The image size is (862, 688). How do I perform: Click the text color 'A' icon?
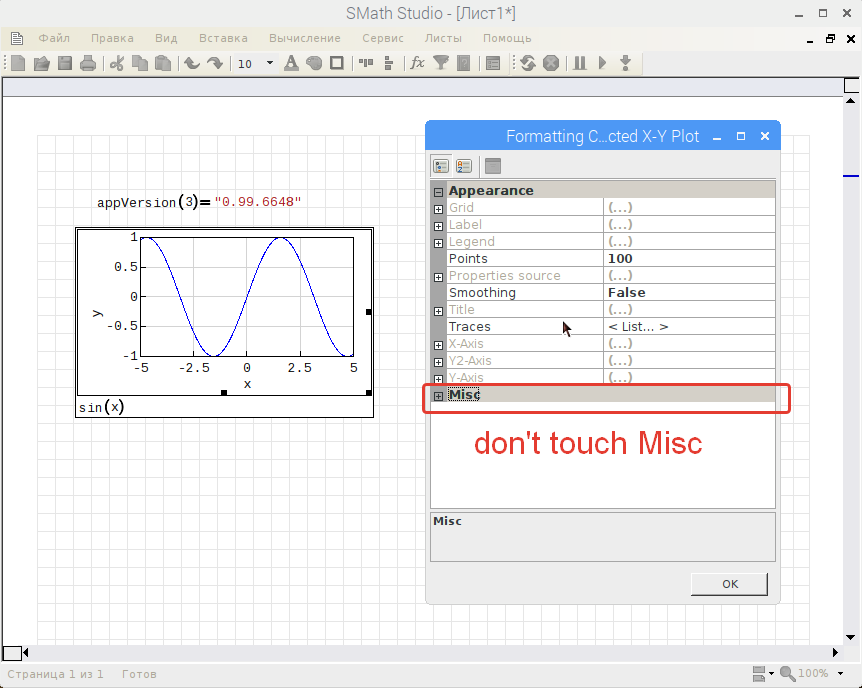[291, 63]
